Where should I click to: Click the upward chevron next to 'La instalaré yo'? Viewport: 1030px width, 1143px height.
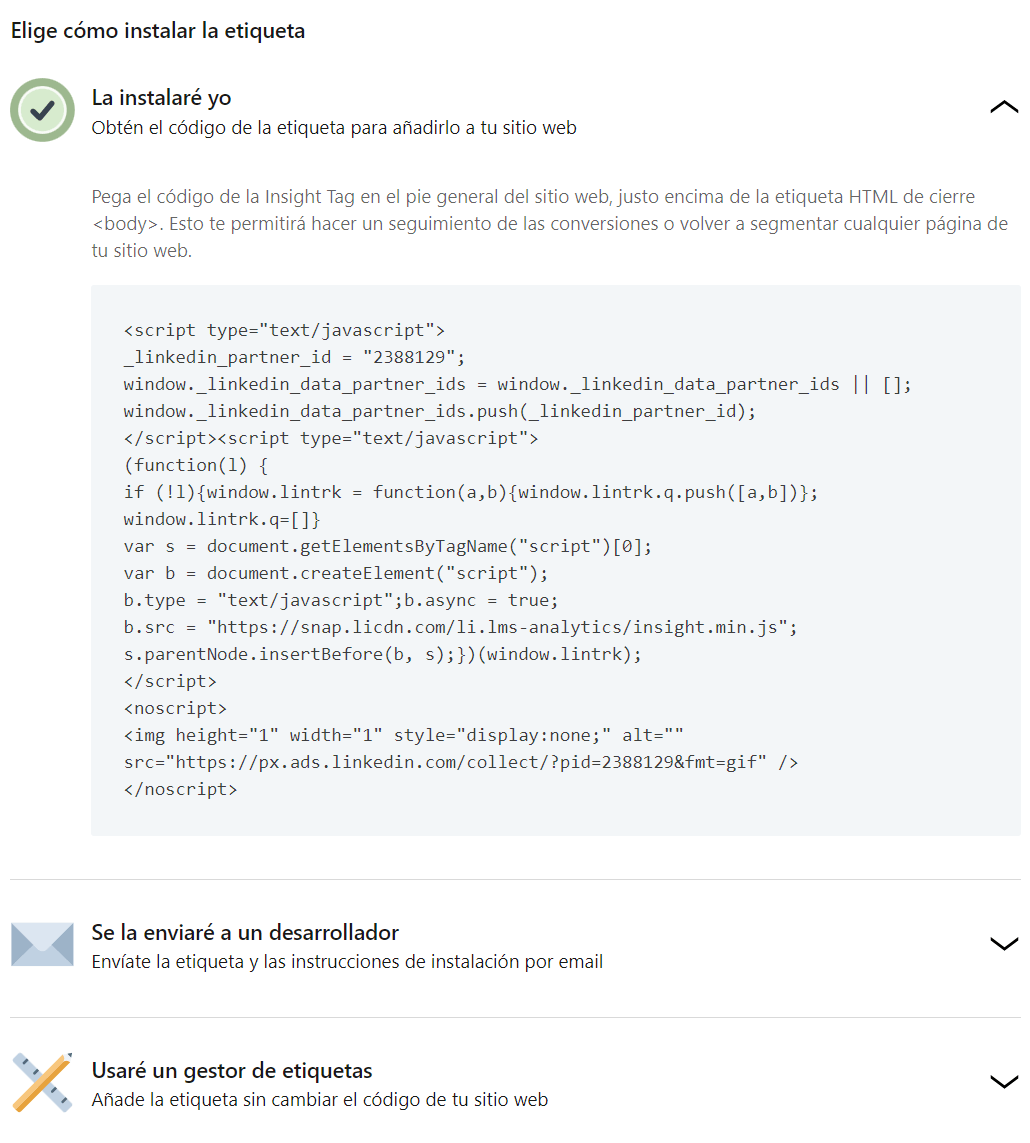pyautogui.click(x=1004, y=107)
